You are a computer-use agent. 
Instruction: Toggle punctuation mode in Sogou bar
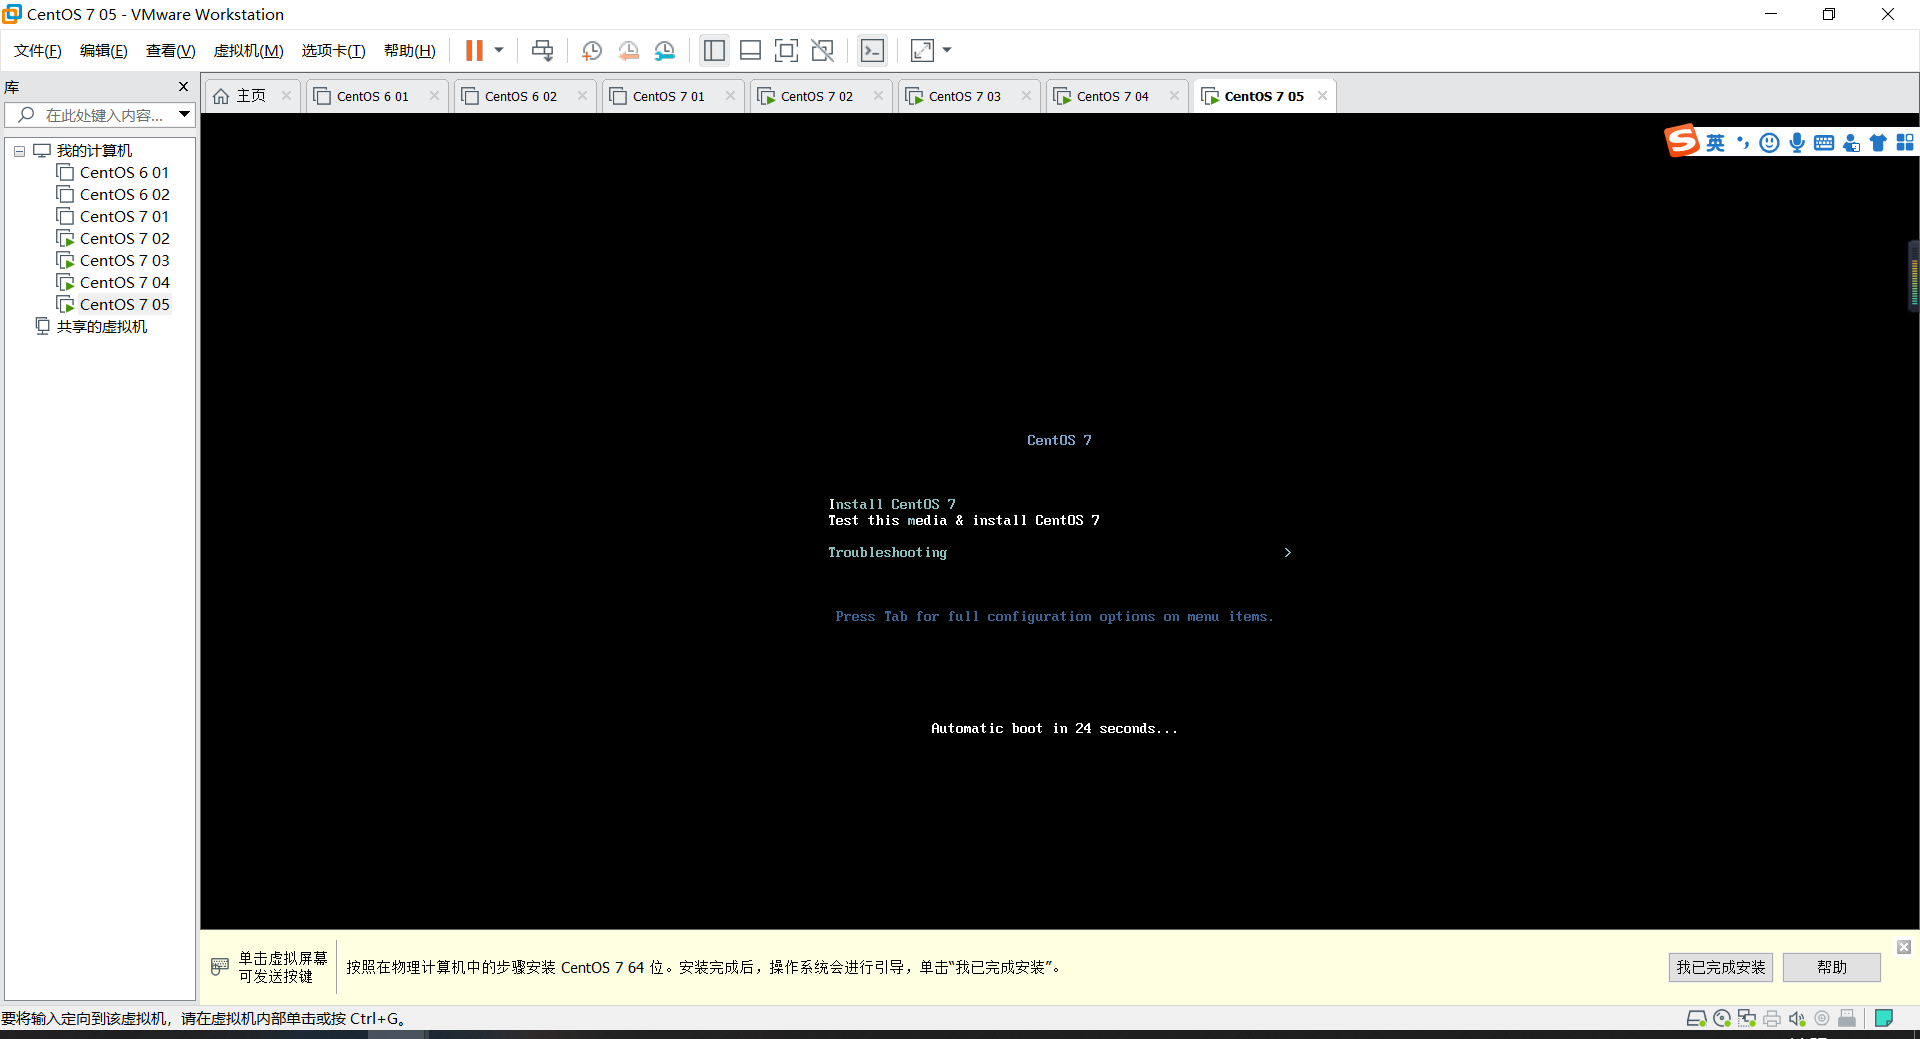click(1743, 143)
